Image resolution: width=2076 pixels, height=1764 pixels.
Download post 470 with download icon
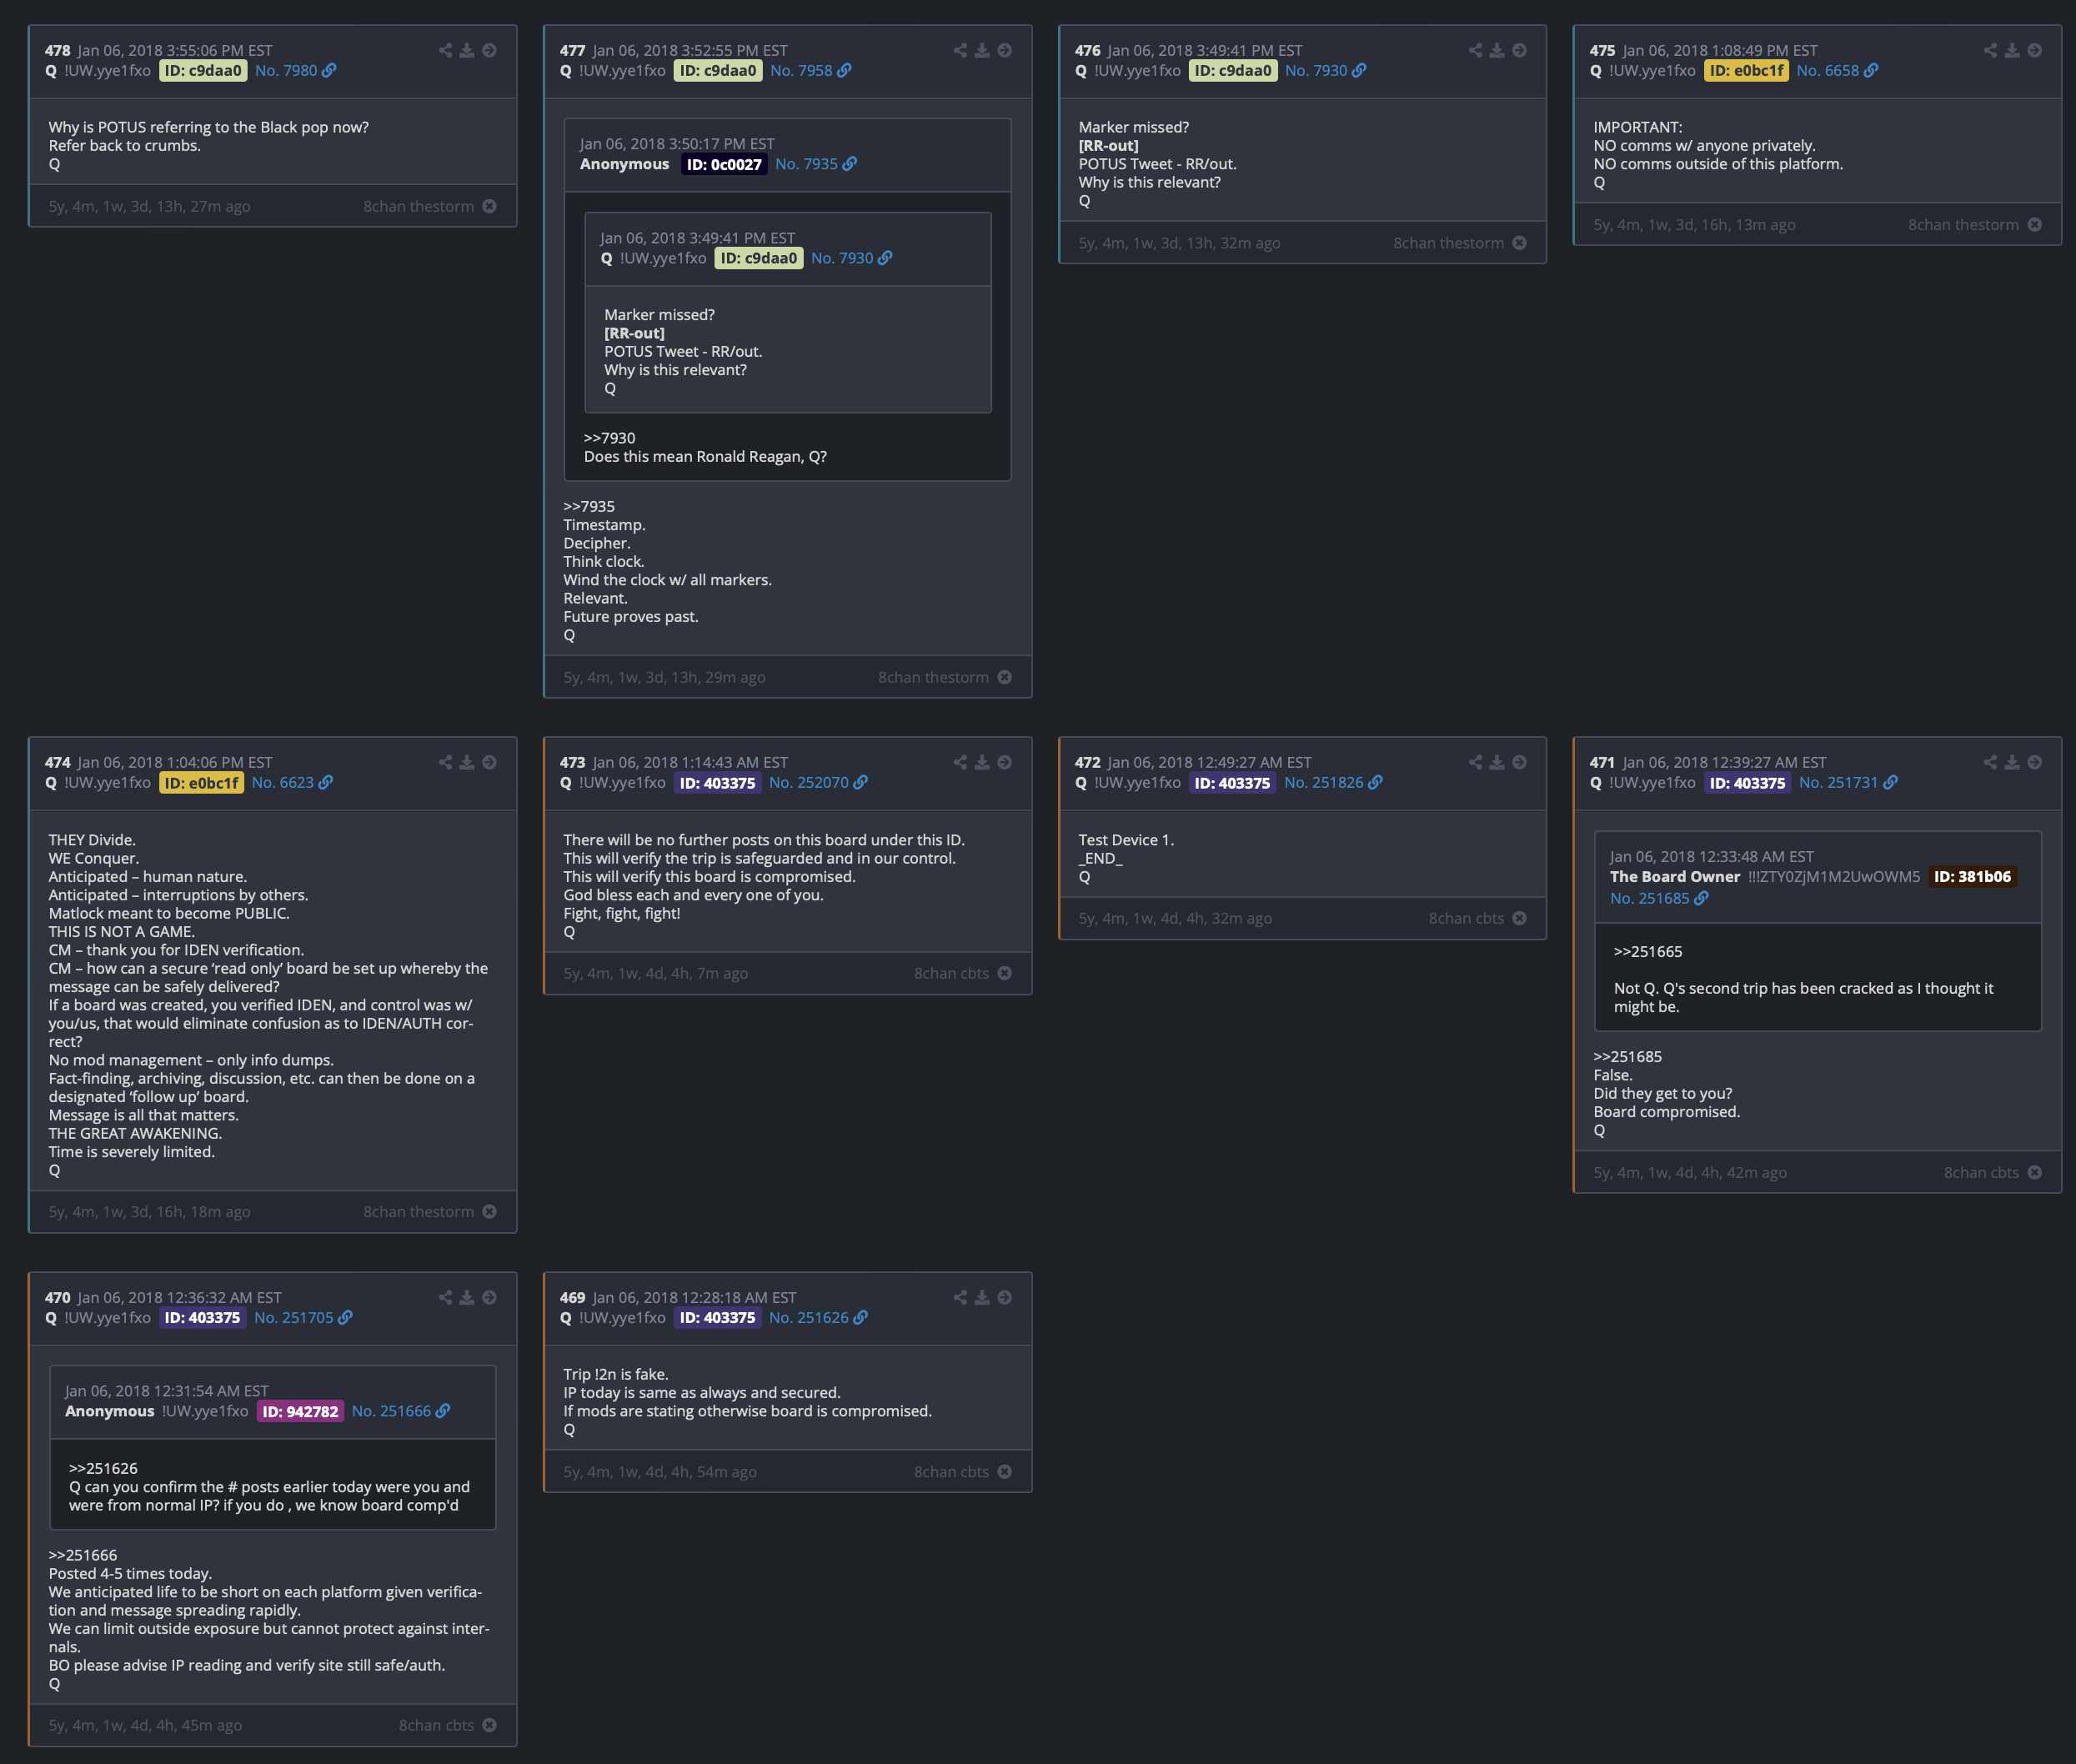(467, 1297)
